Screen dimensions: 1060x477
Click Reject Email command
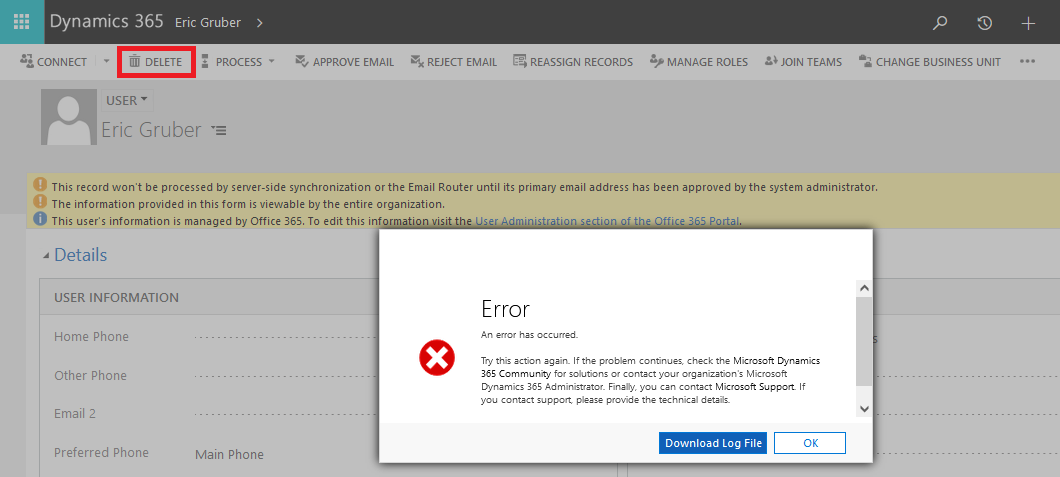click(453, 62)
